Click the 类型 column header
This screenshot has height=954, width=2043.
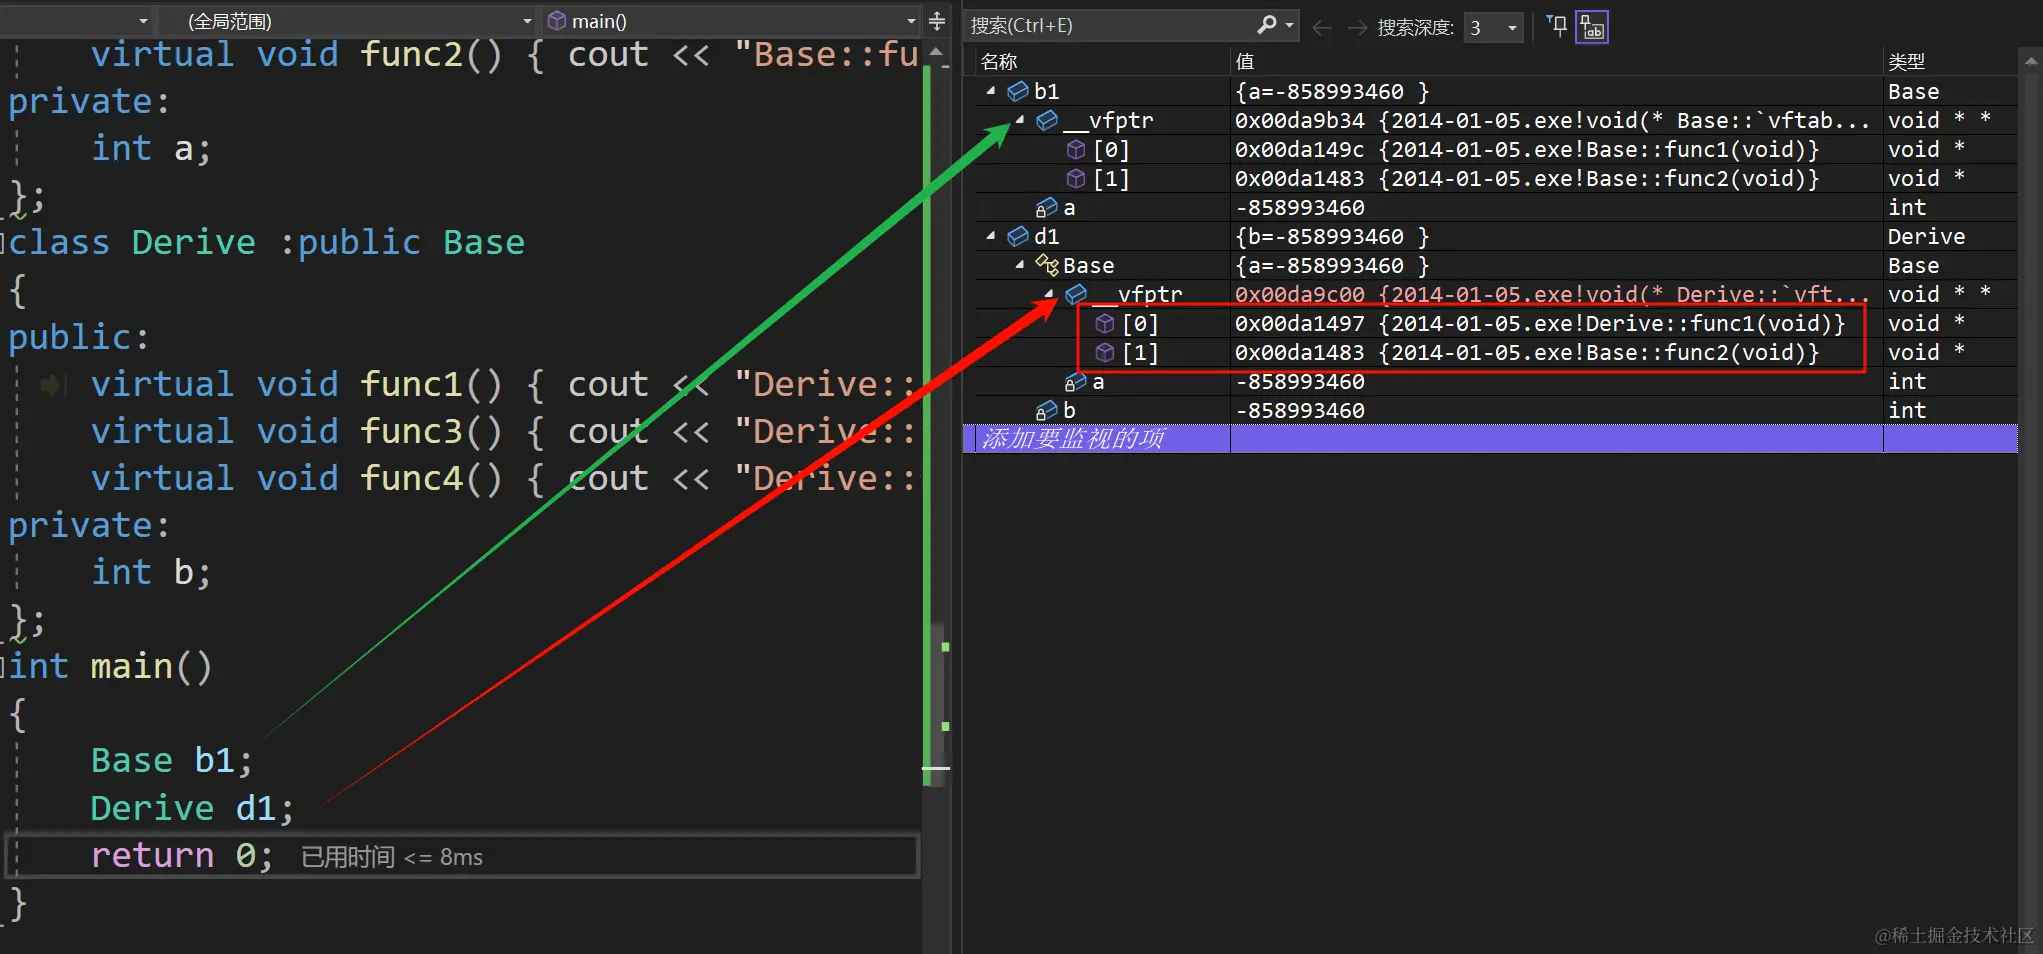tap(1951, 62)
